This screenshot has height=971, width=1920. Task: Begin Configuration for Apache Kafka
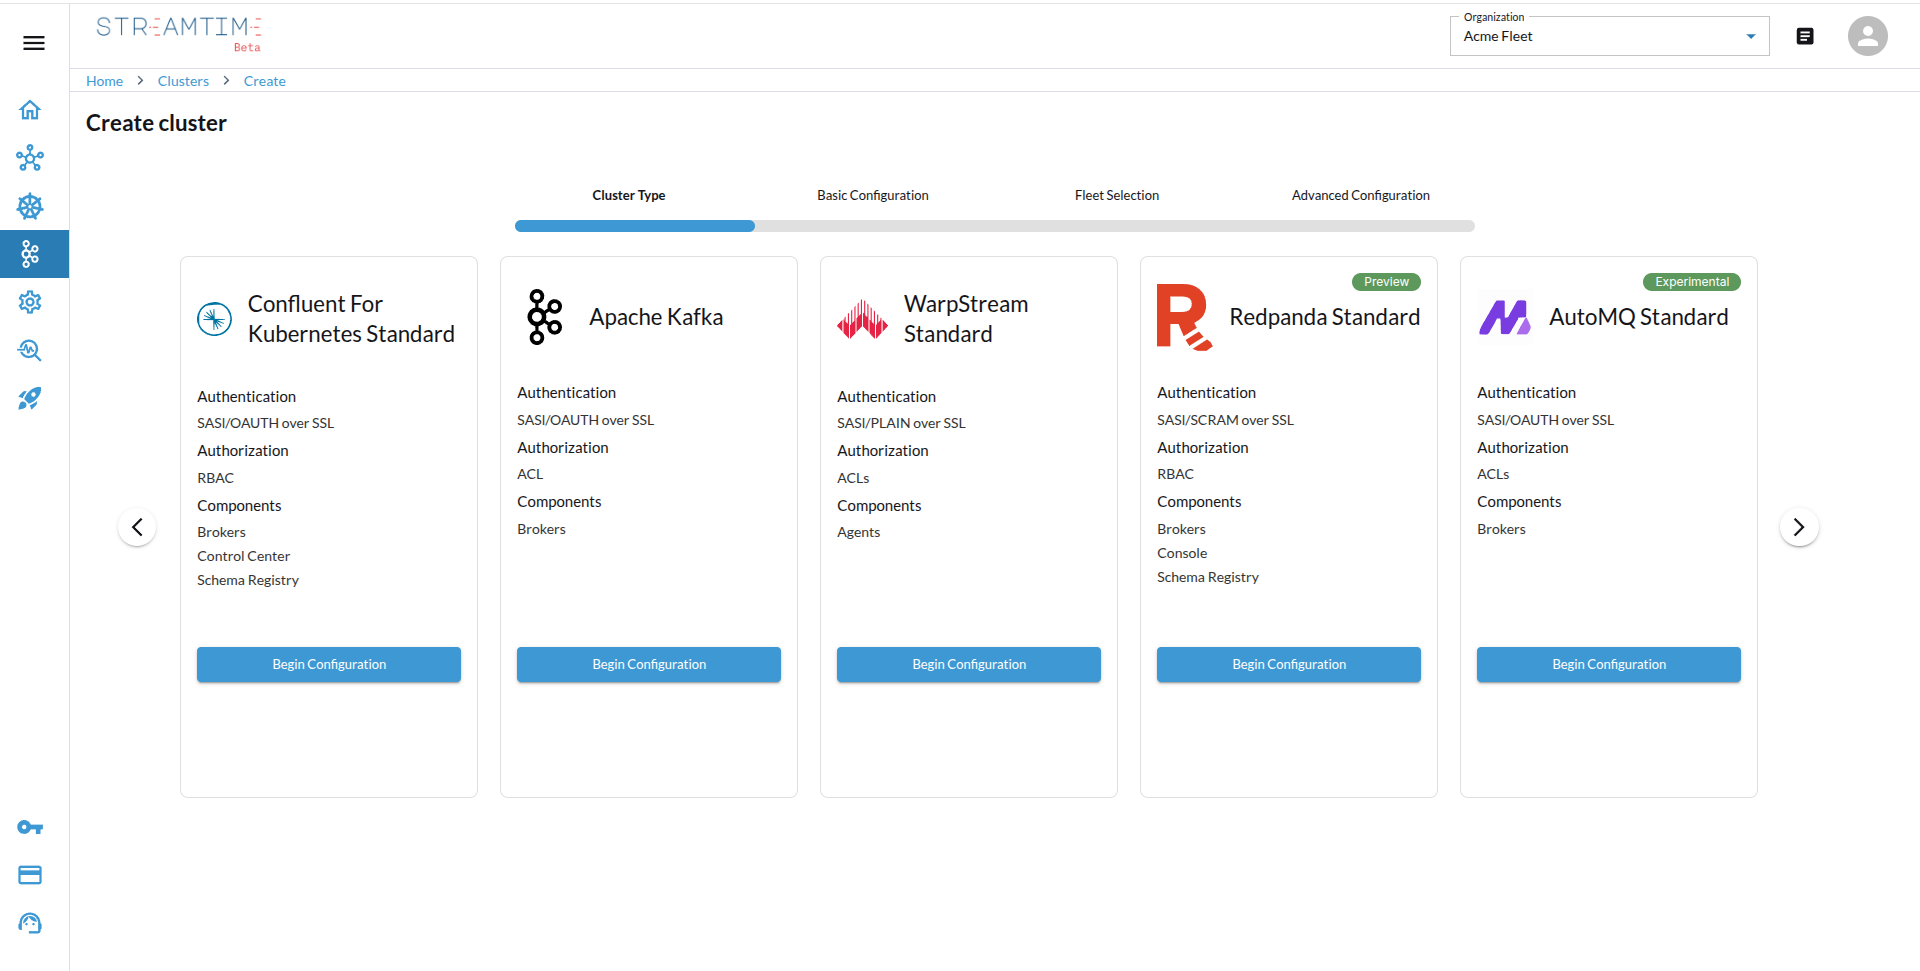[649, 665]
